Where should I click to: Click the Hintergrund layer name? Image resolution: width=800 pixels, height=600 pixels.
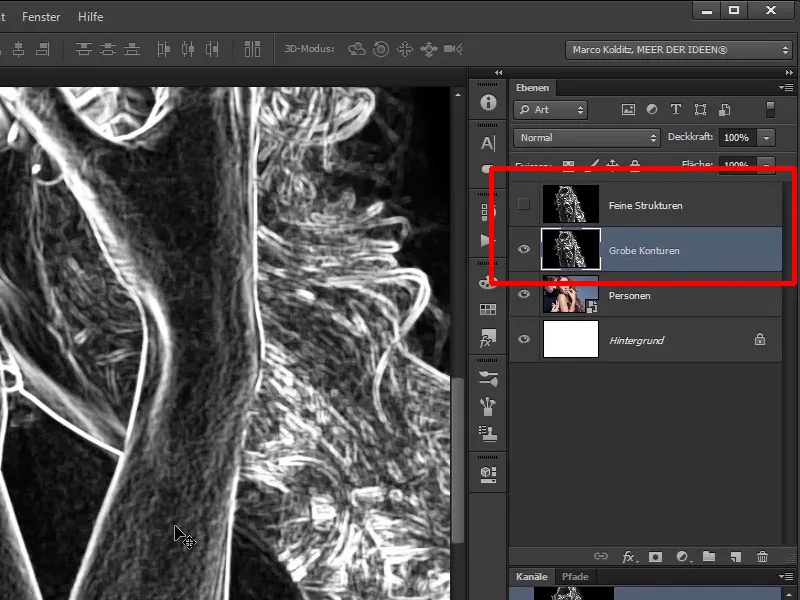pyautogui.click(x=636, y=340)
